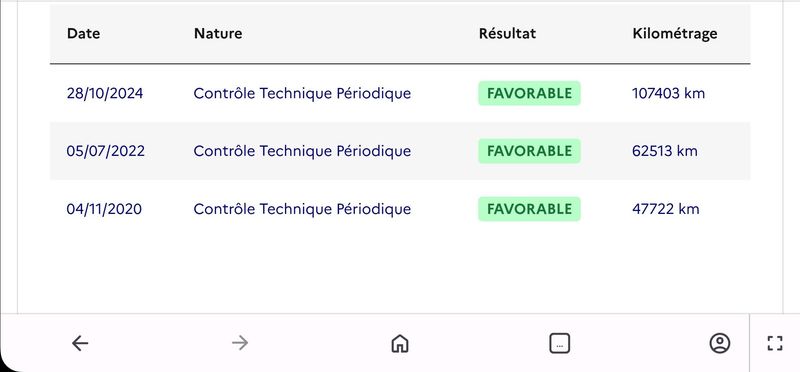Screen dimensions: 800x372
Task: Tap the browser forward arrow
Action: coord(240,343)
